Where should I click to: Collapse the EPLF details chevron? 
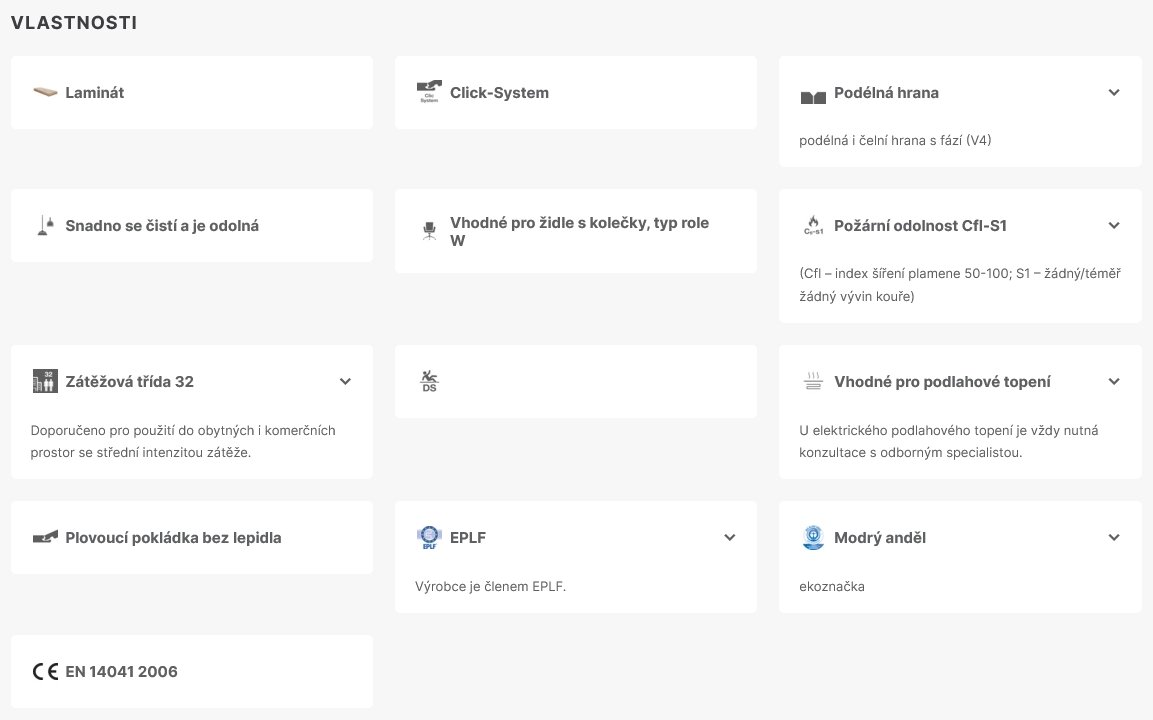coord(730,538)
